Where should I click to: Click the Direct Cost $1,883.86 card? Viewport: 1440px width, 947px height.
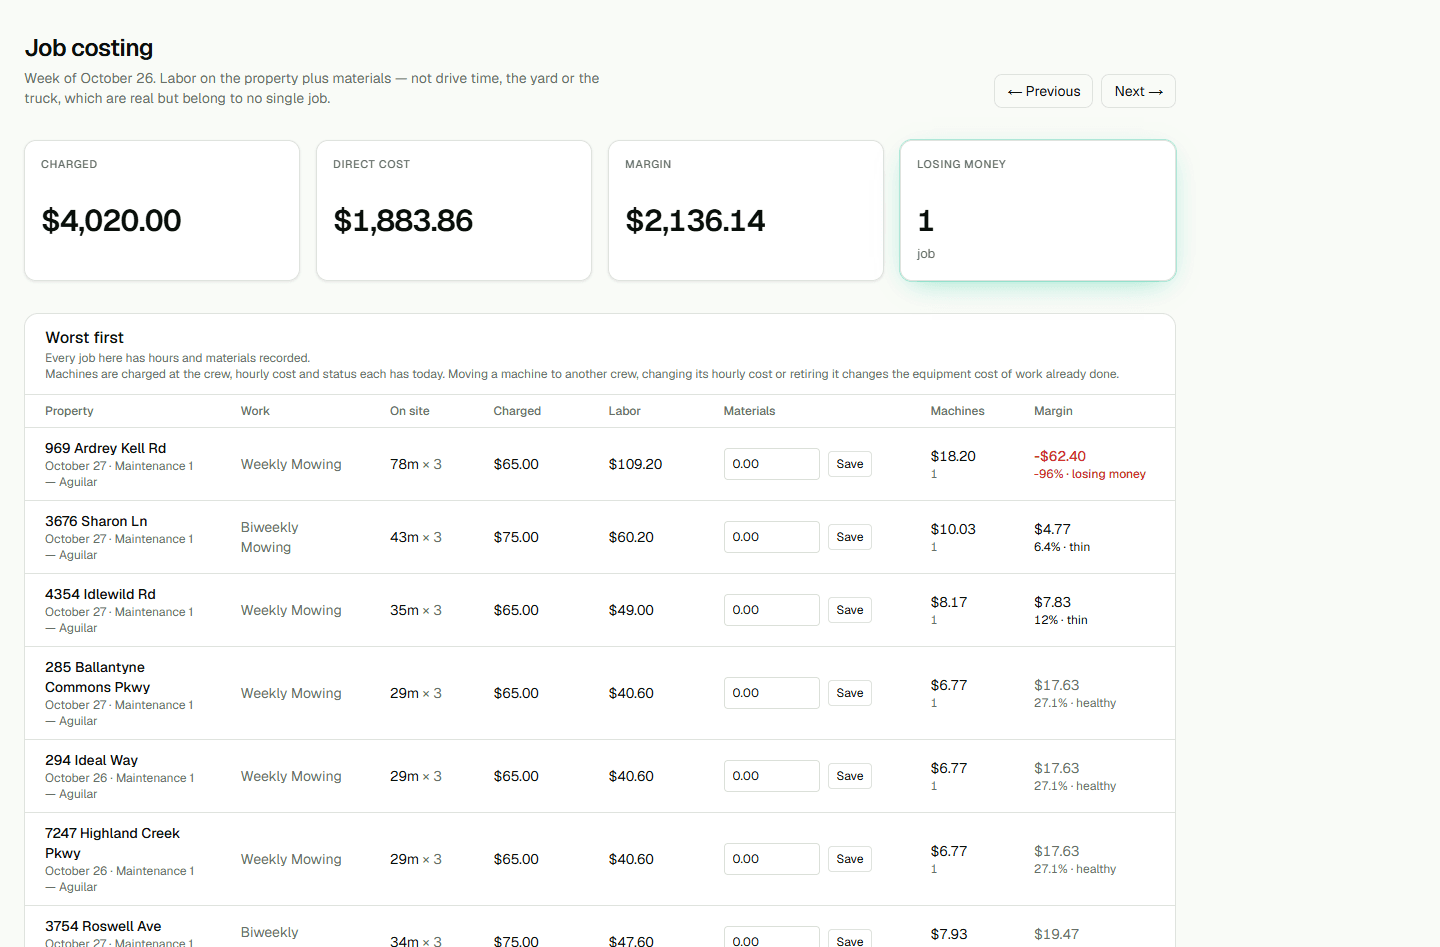pos(454,211)
